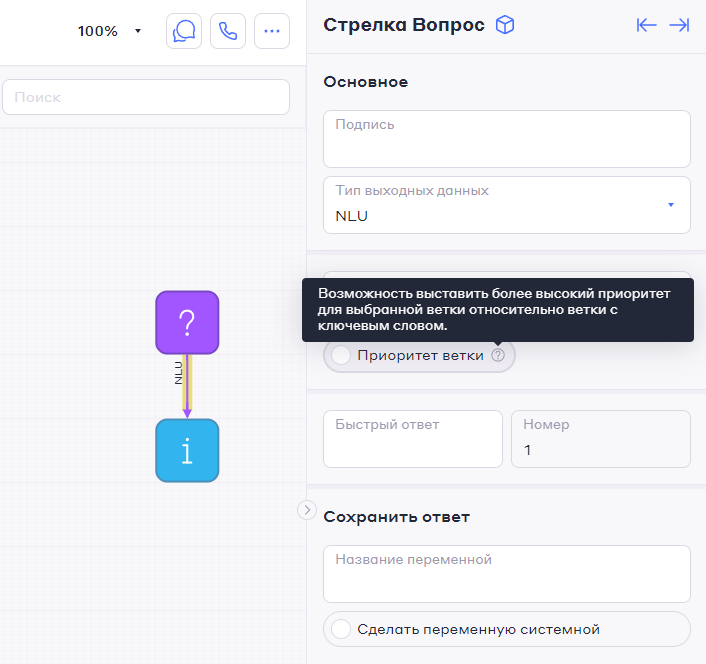Open the chat test icon
The width and height of the screenshot is (706, 664).
[x=184, y=31]
